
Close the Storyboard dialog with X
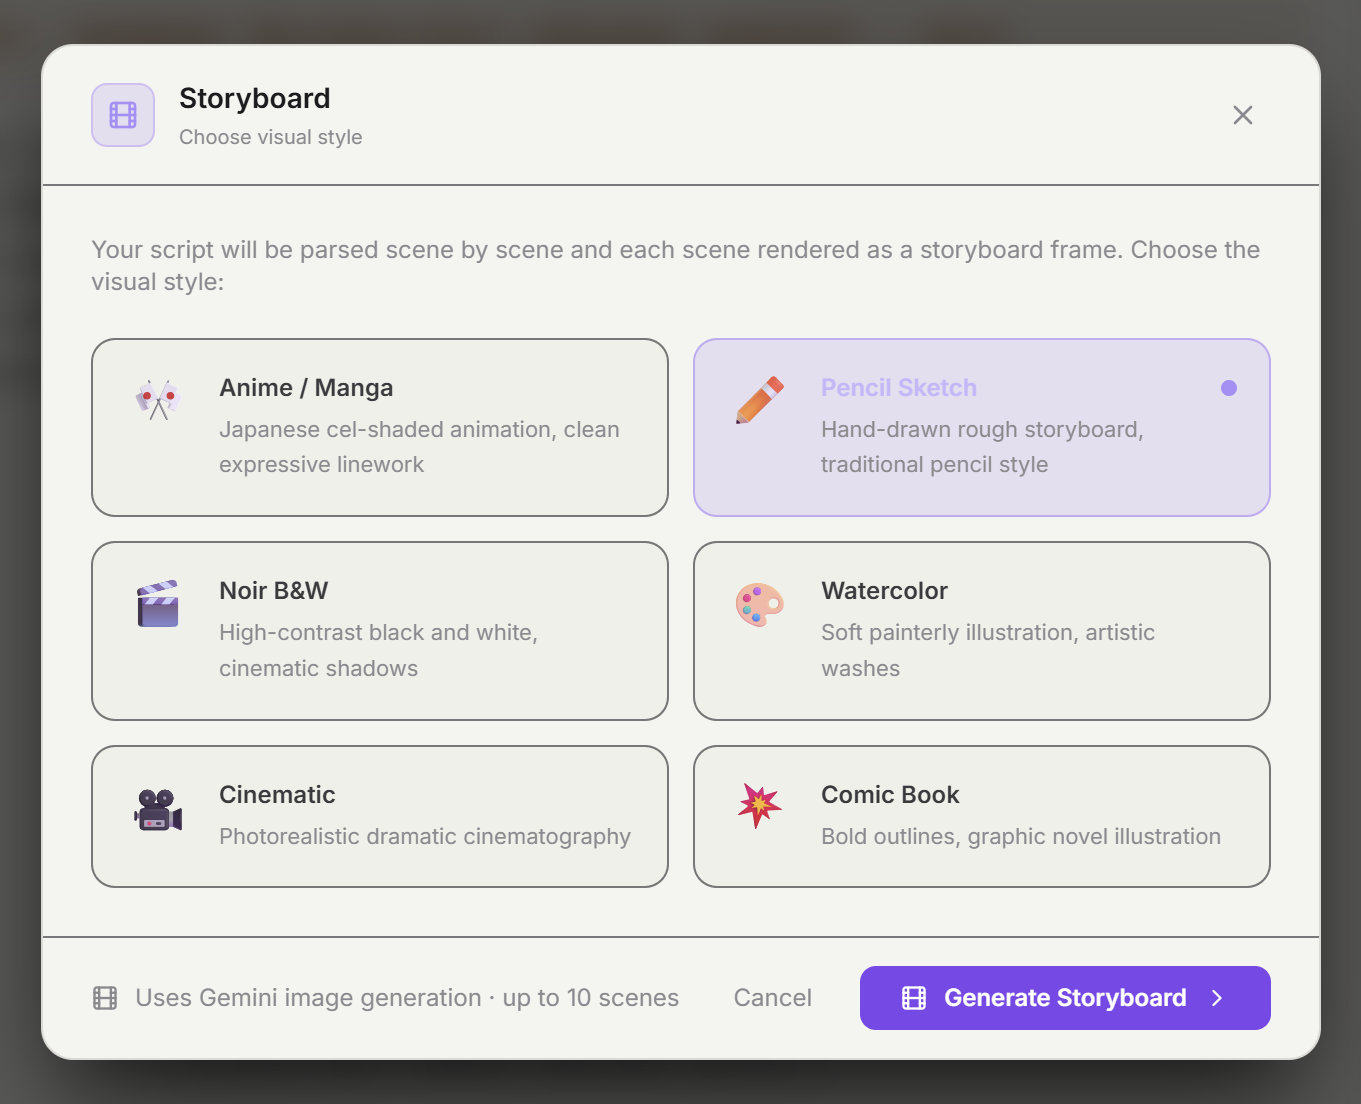click(x=1243, y=115)
